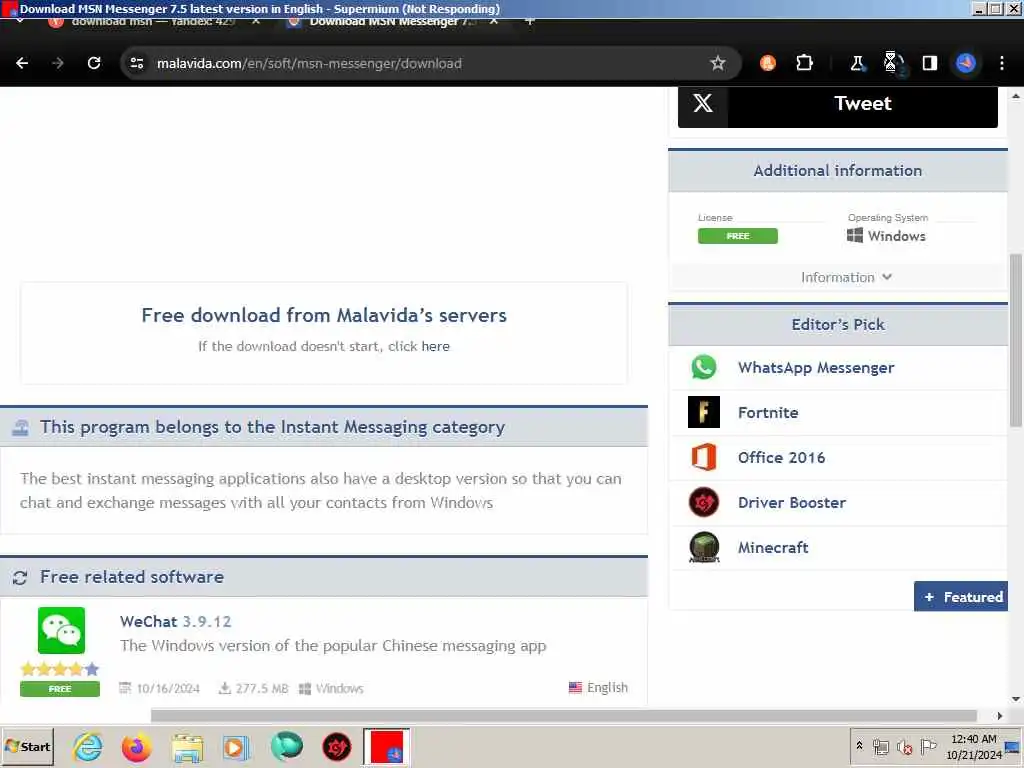Click the 277.5 MB file size text
This screenshot has height=768, width=1024.
pyautogui.click(x=261, y=688)
